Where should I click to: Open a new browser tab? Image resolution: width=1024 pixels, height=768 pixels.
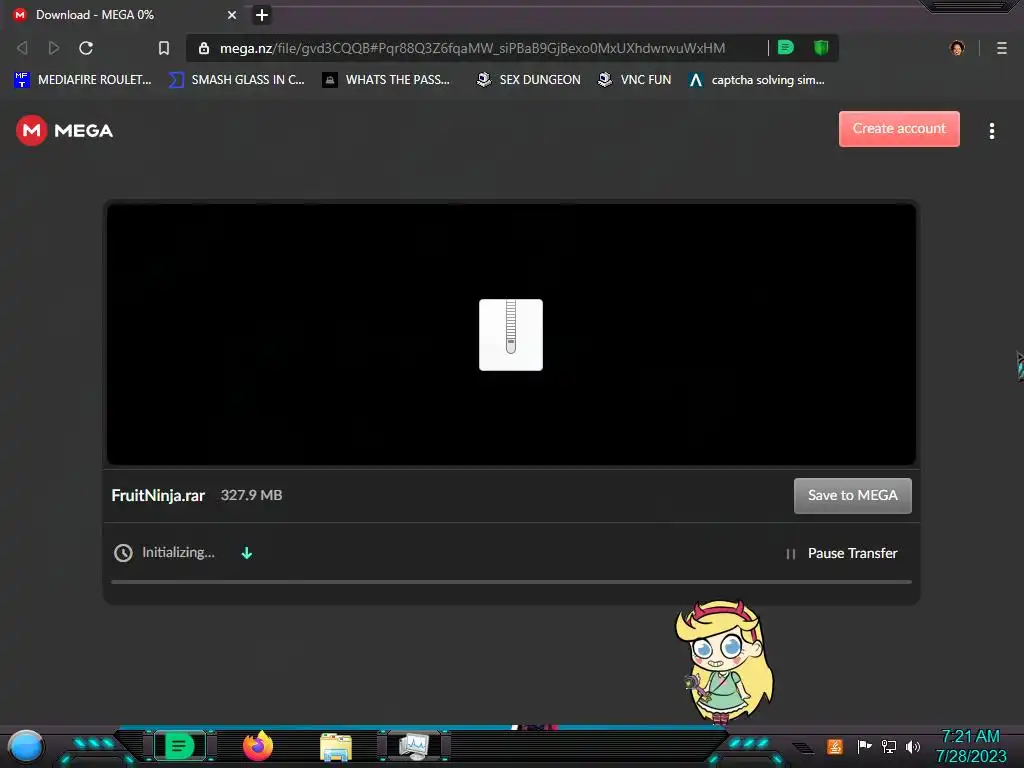click(x=262, y=14)
